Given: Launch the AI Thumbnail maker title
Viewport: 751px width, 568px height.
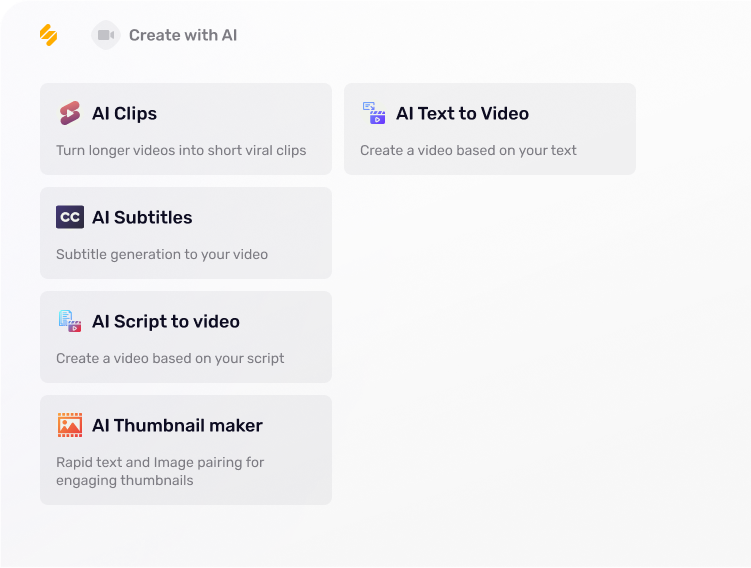Looking at the screenshot, I should (177, 426).
